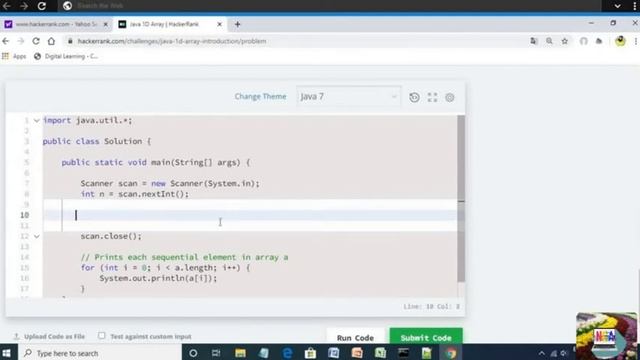Open Cortana circle in taskbar

pos(193,353)
